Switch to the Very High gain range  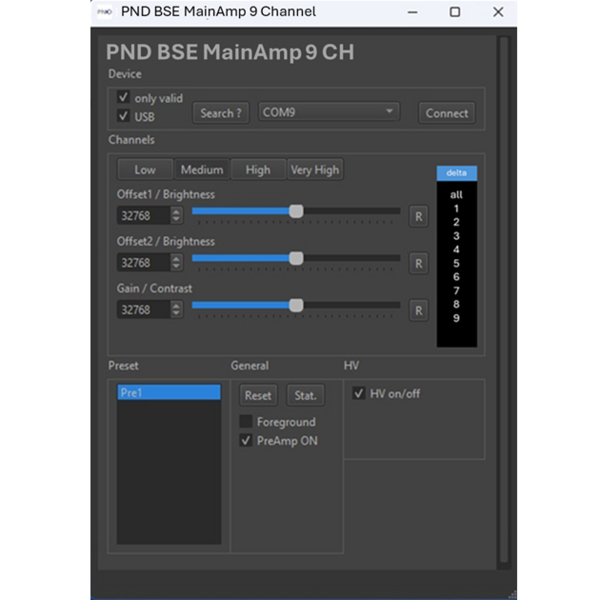314,170
